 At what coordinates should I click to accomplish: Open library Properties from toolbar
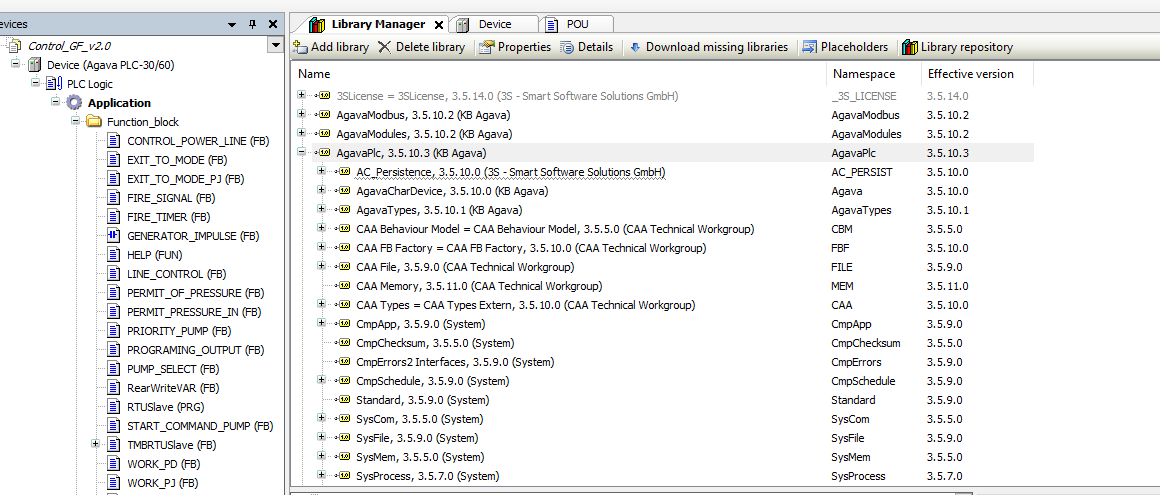click(487, 47)
